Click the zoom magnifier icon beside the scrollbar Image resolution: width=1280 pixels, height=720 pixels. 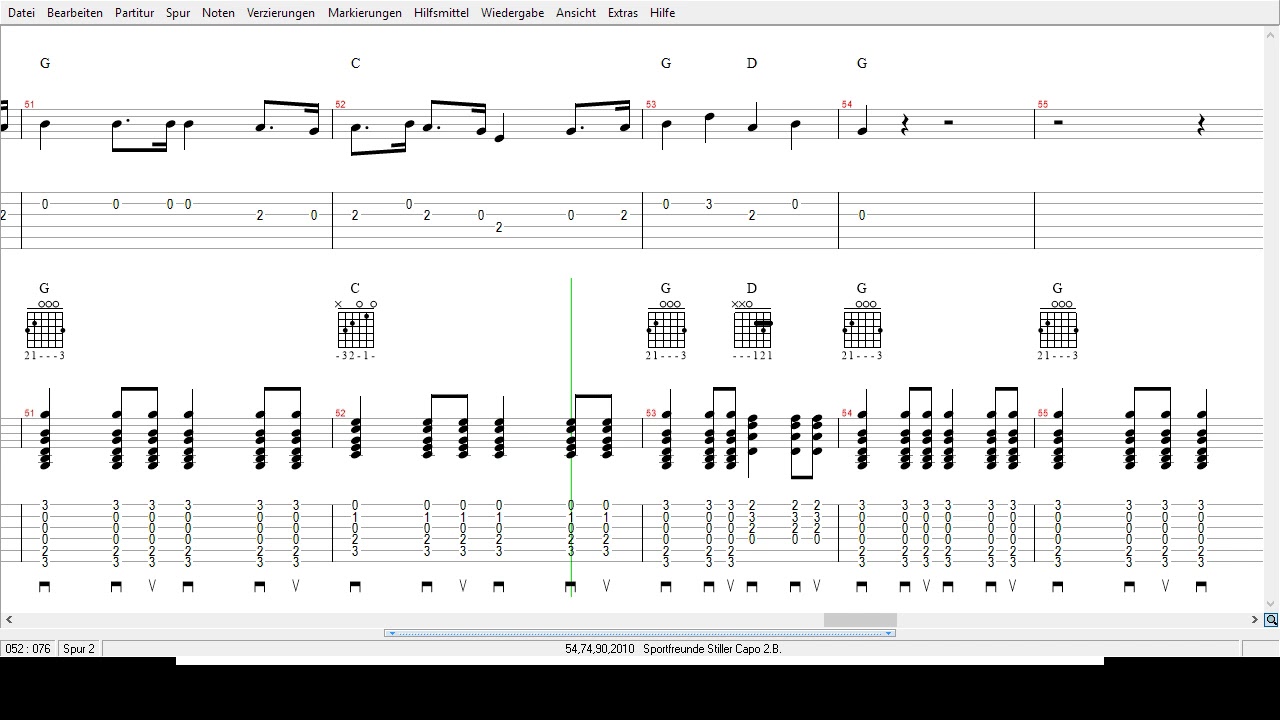click(x=1271, y=620)
